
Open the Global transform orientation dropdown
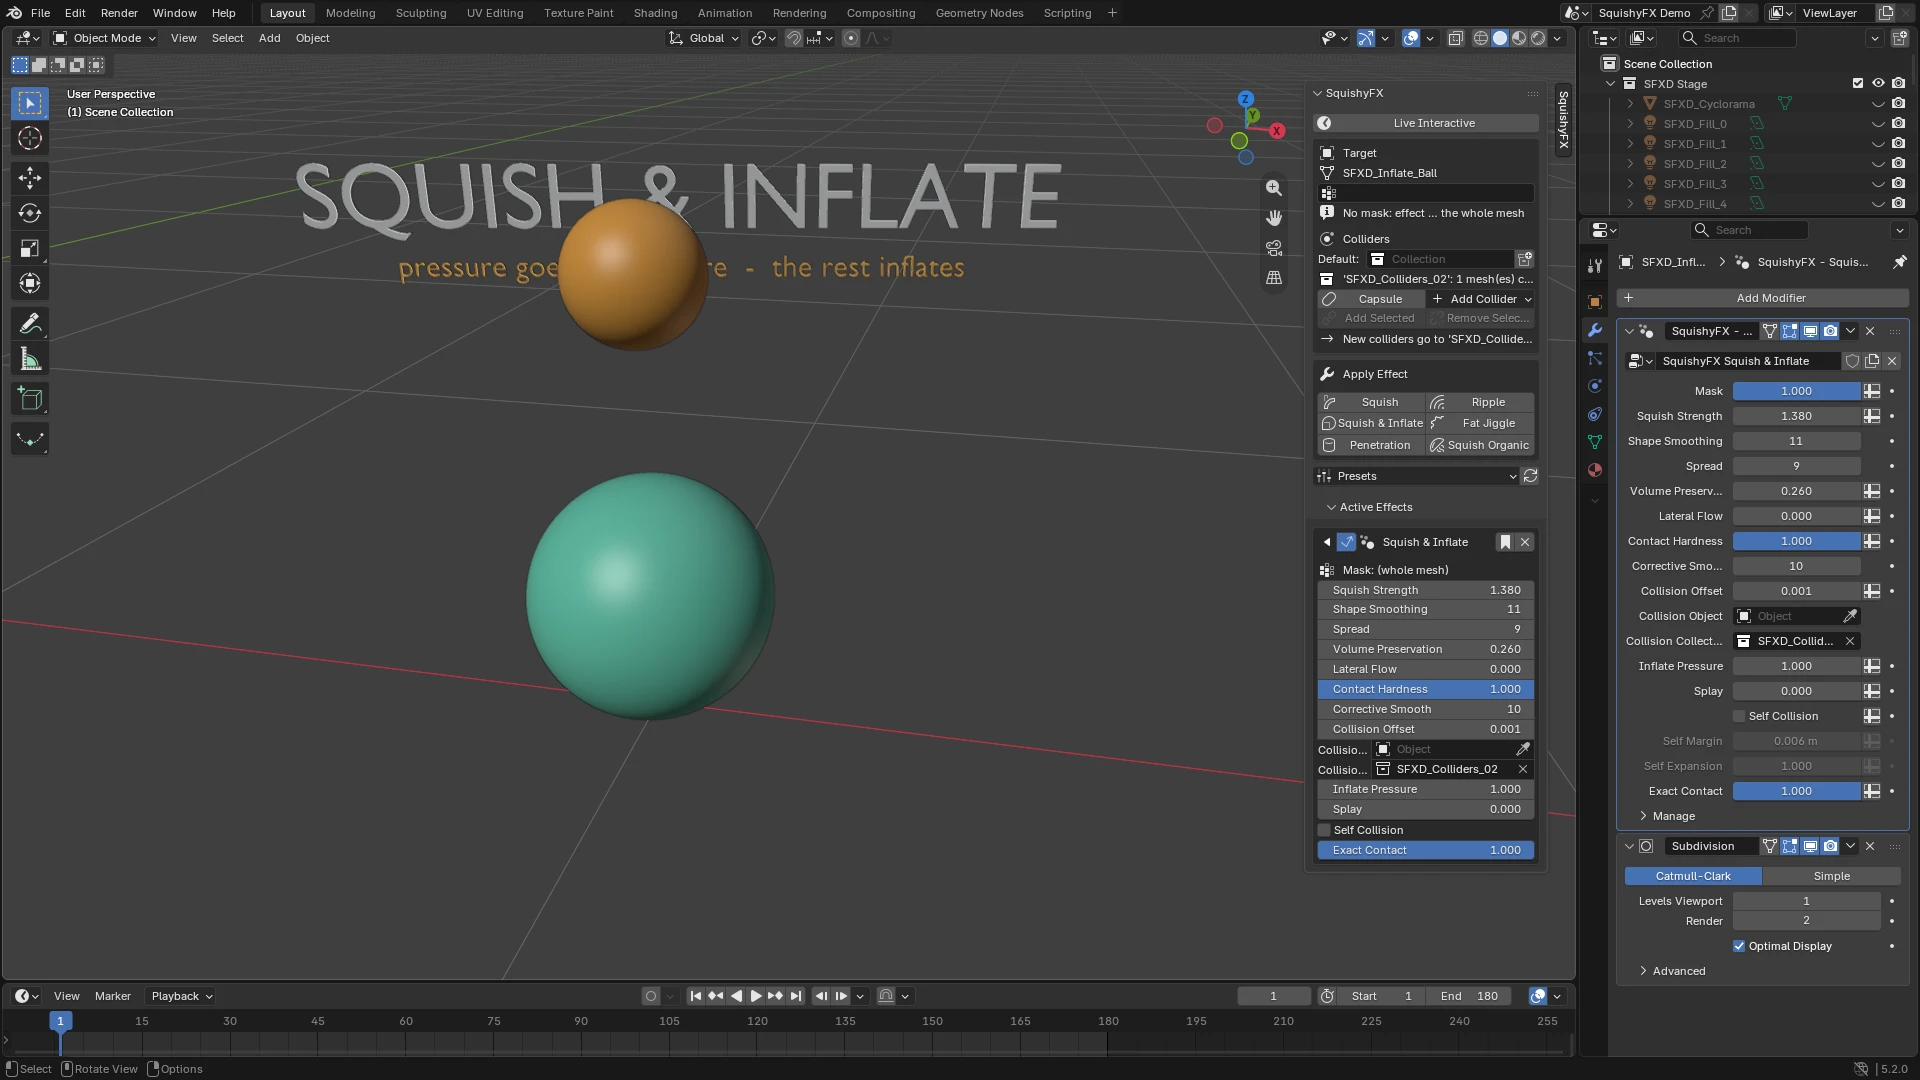[x=704, y=38]
